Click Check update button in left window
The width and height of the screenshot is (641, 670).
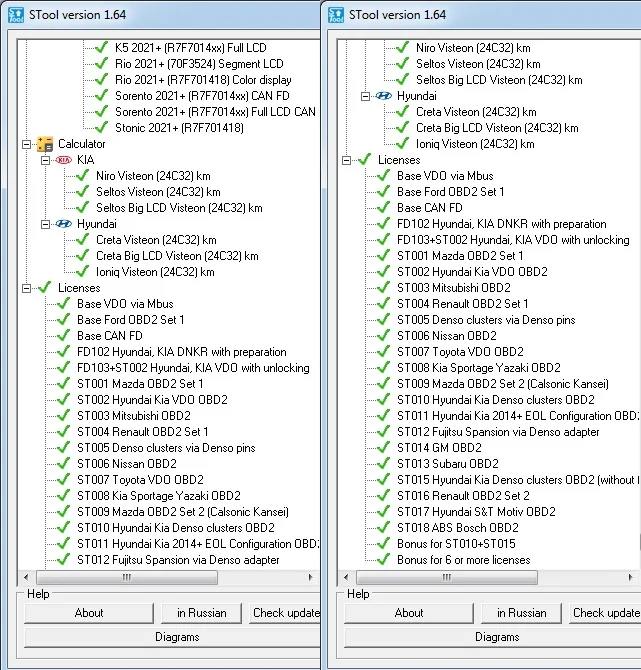pyautogui.click(x=285, y=613)
